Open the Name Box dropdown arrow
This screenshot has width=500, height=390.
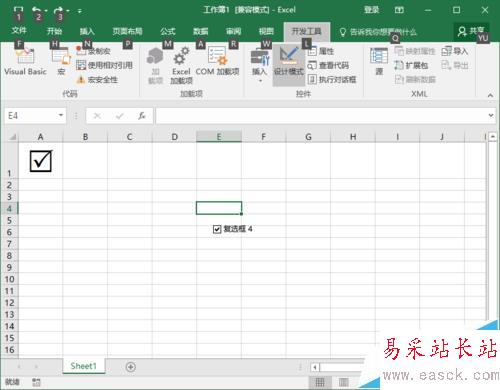[61, 115]
